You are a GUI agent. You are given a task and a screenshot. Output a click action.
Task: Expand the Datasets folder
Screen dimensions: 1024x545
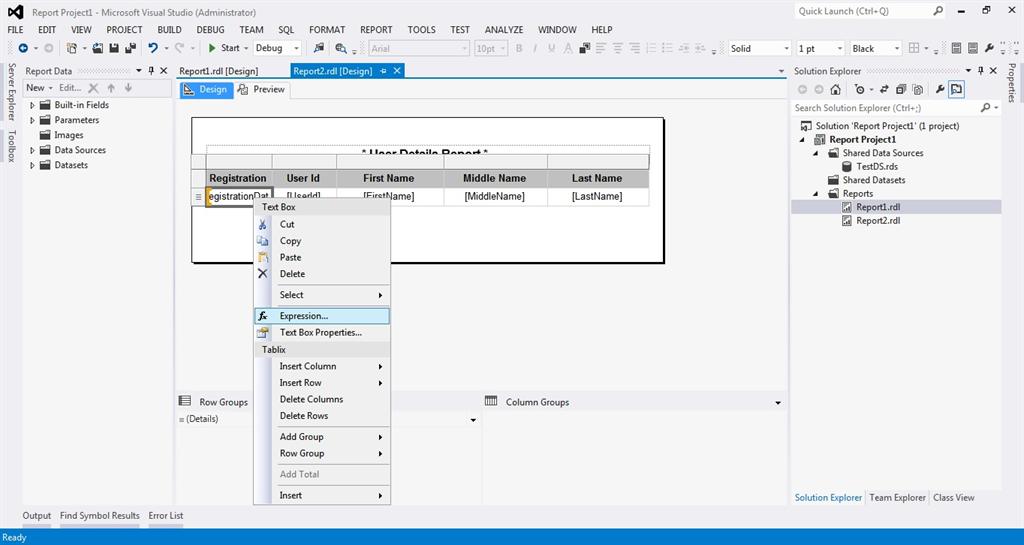[x=32, y=165]
